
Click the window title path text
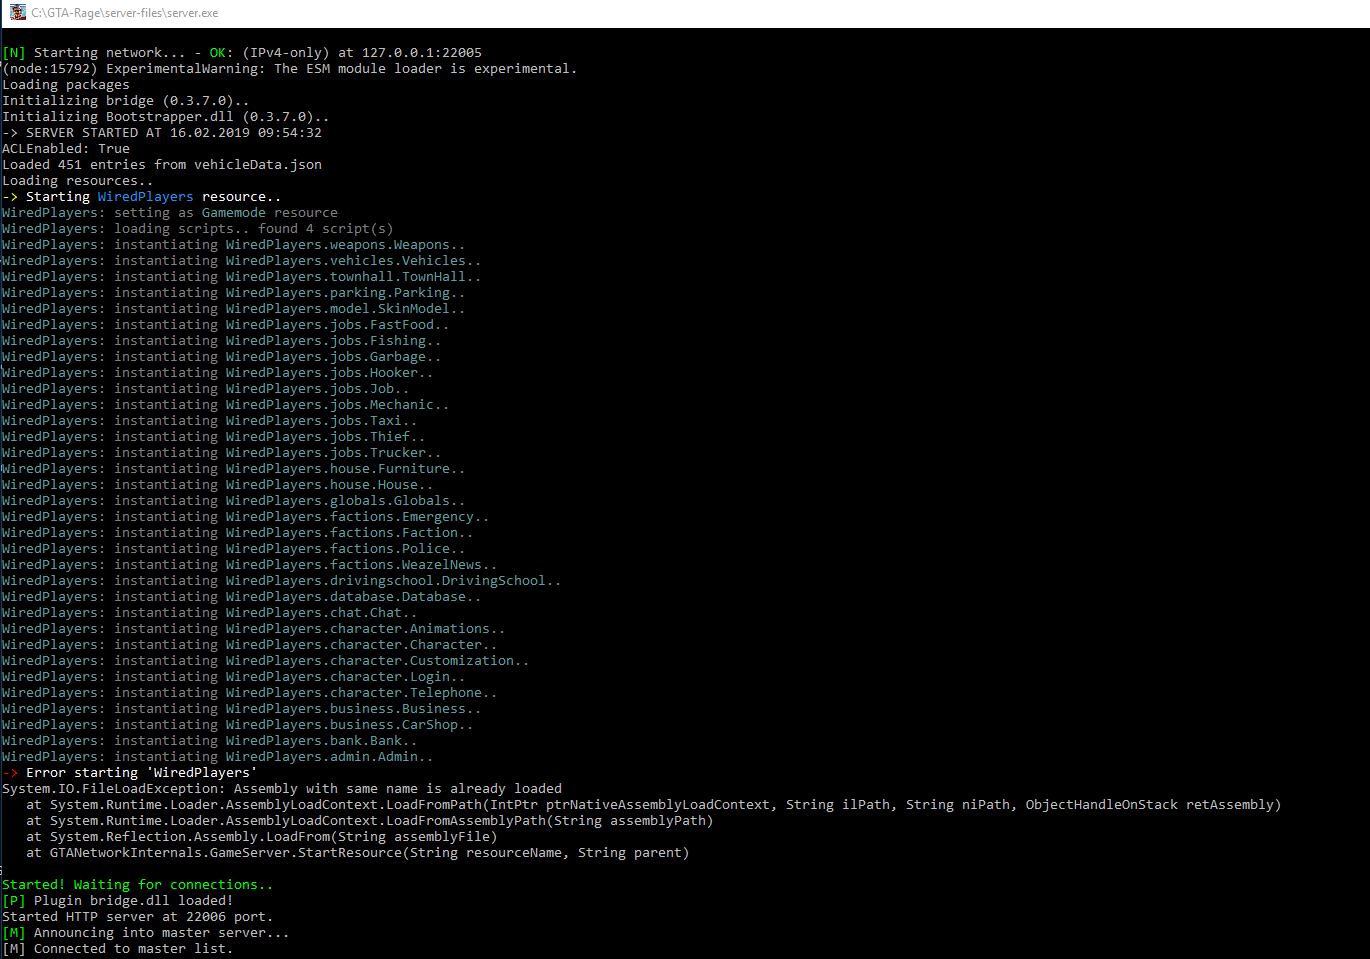[x=124, y=13]
